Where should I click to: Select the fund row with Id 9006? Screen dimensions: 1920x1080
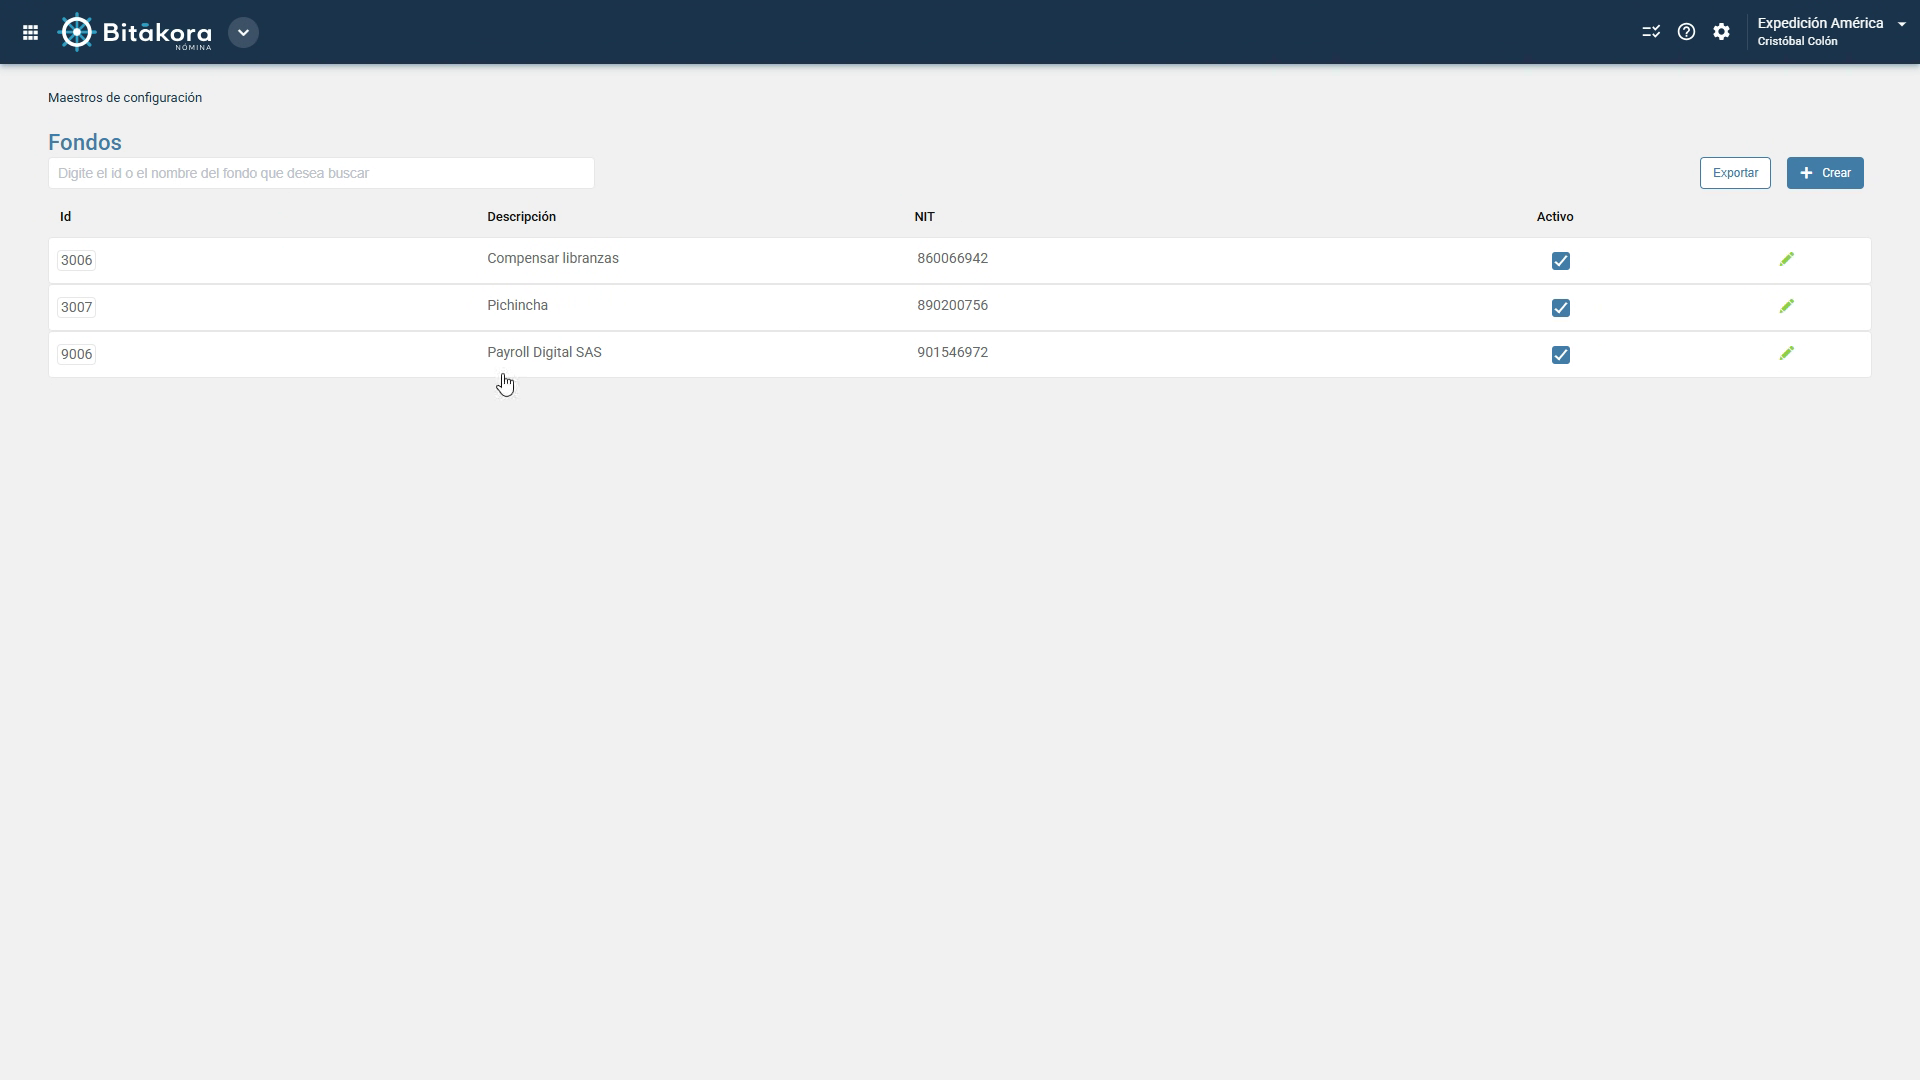[x=959, y=354]
